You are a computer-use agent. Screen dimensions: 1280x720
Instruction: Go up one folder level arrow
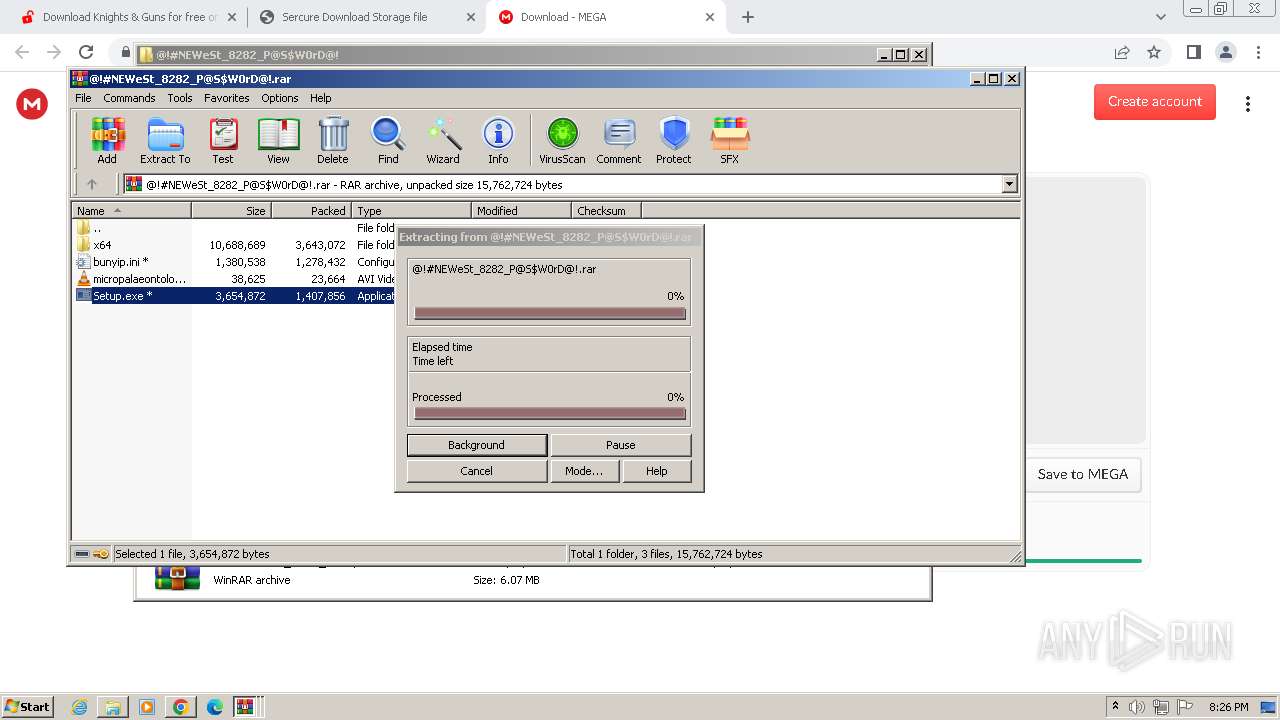point(92,184)
